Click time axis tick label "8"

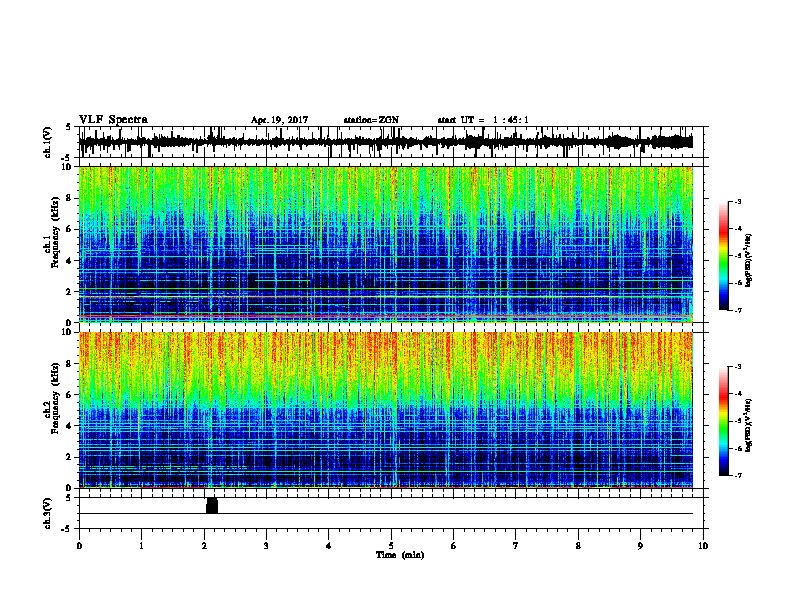pyautogui.click(x=578, y=546)
